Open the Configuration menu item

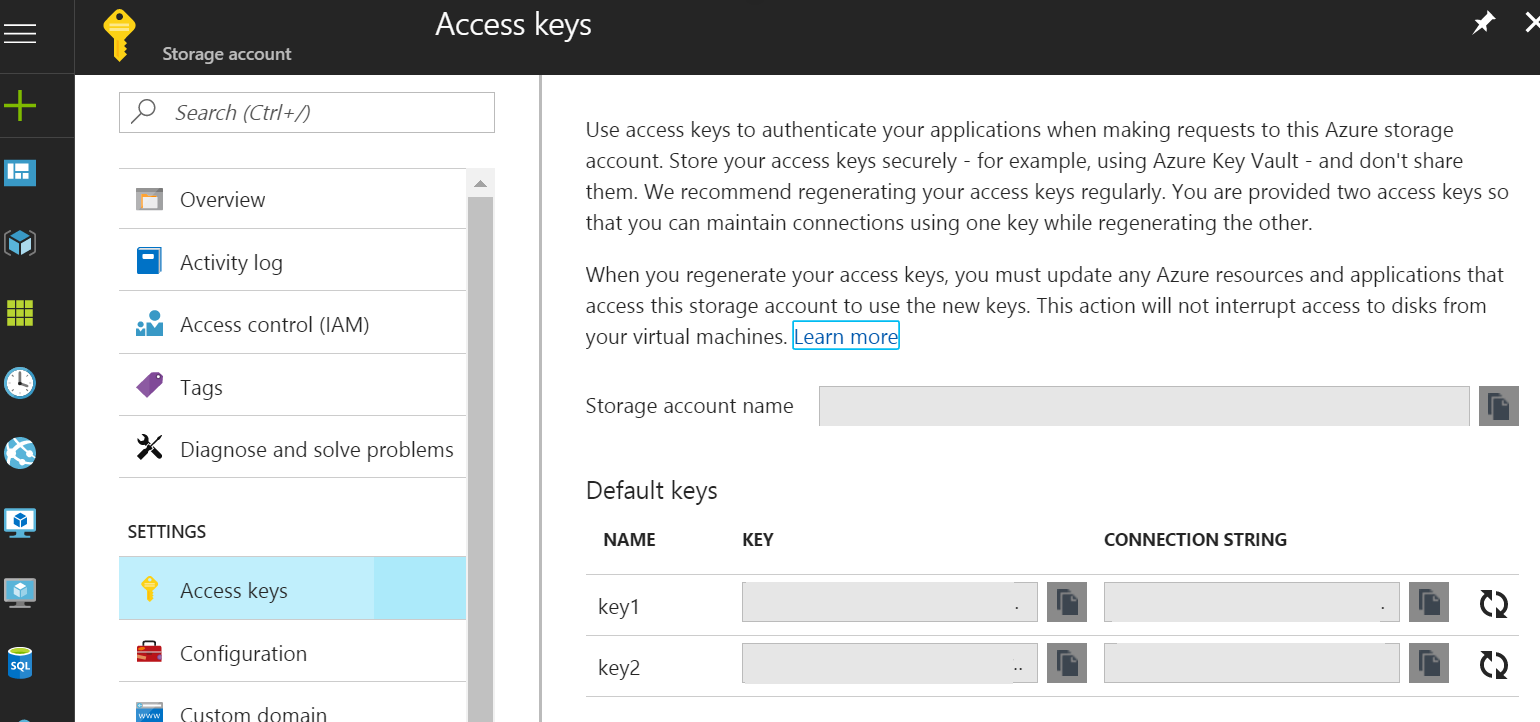pyautogui.click(x=292, y=653)
